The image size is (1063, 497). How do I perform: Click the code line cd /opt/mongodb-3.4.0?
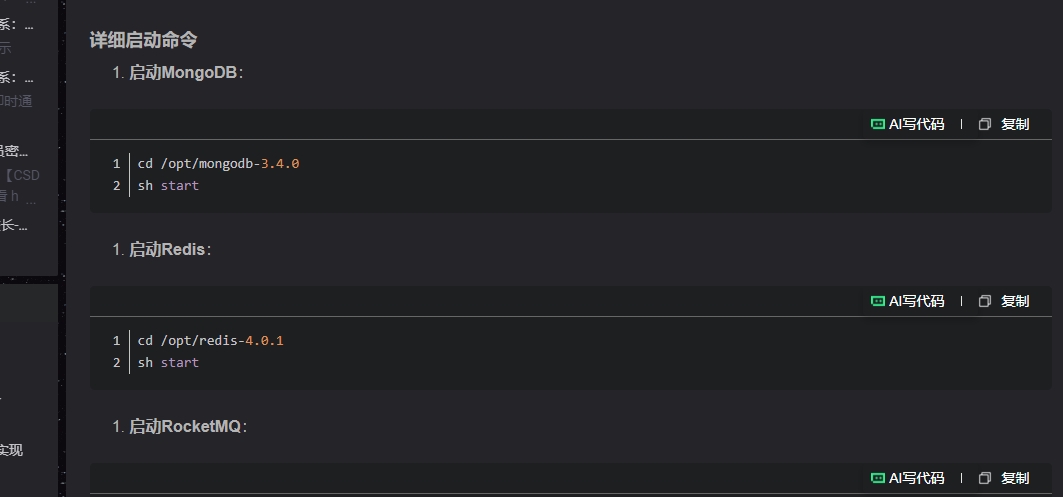tap(218, 163)
